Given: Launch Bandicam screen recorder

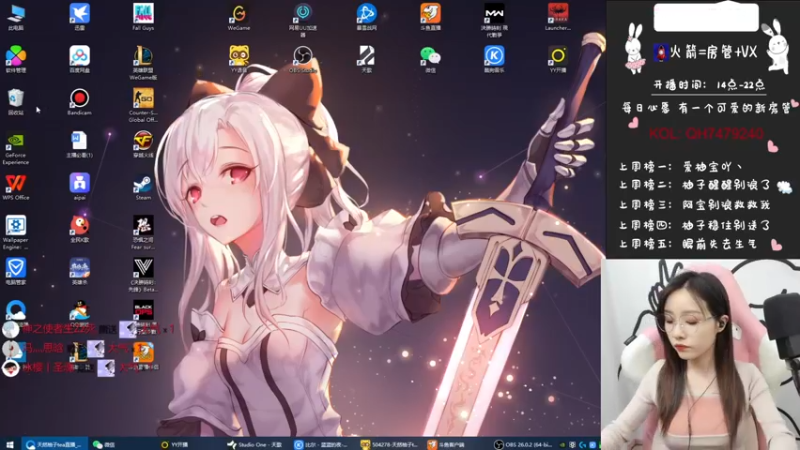Looking at the screenshot, I should click(x=80, y=102).
